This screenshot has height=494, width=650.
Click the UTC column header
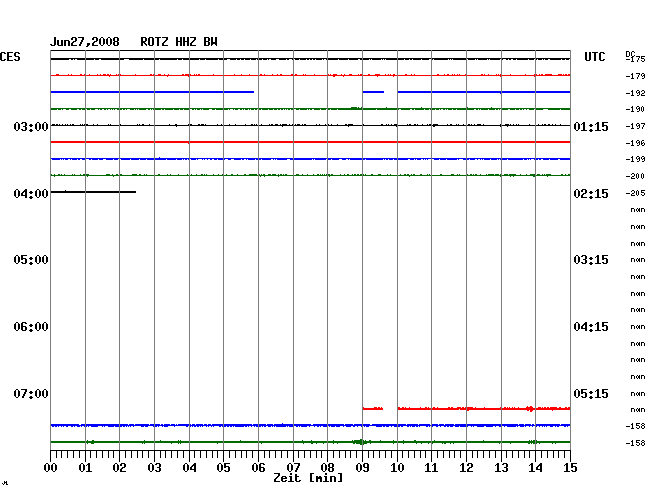594,57
